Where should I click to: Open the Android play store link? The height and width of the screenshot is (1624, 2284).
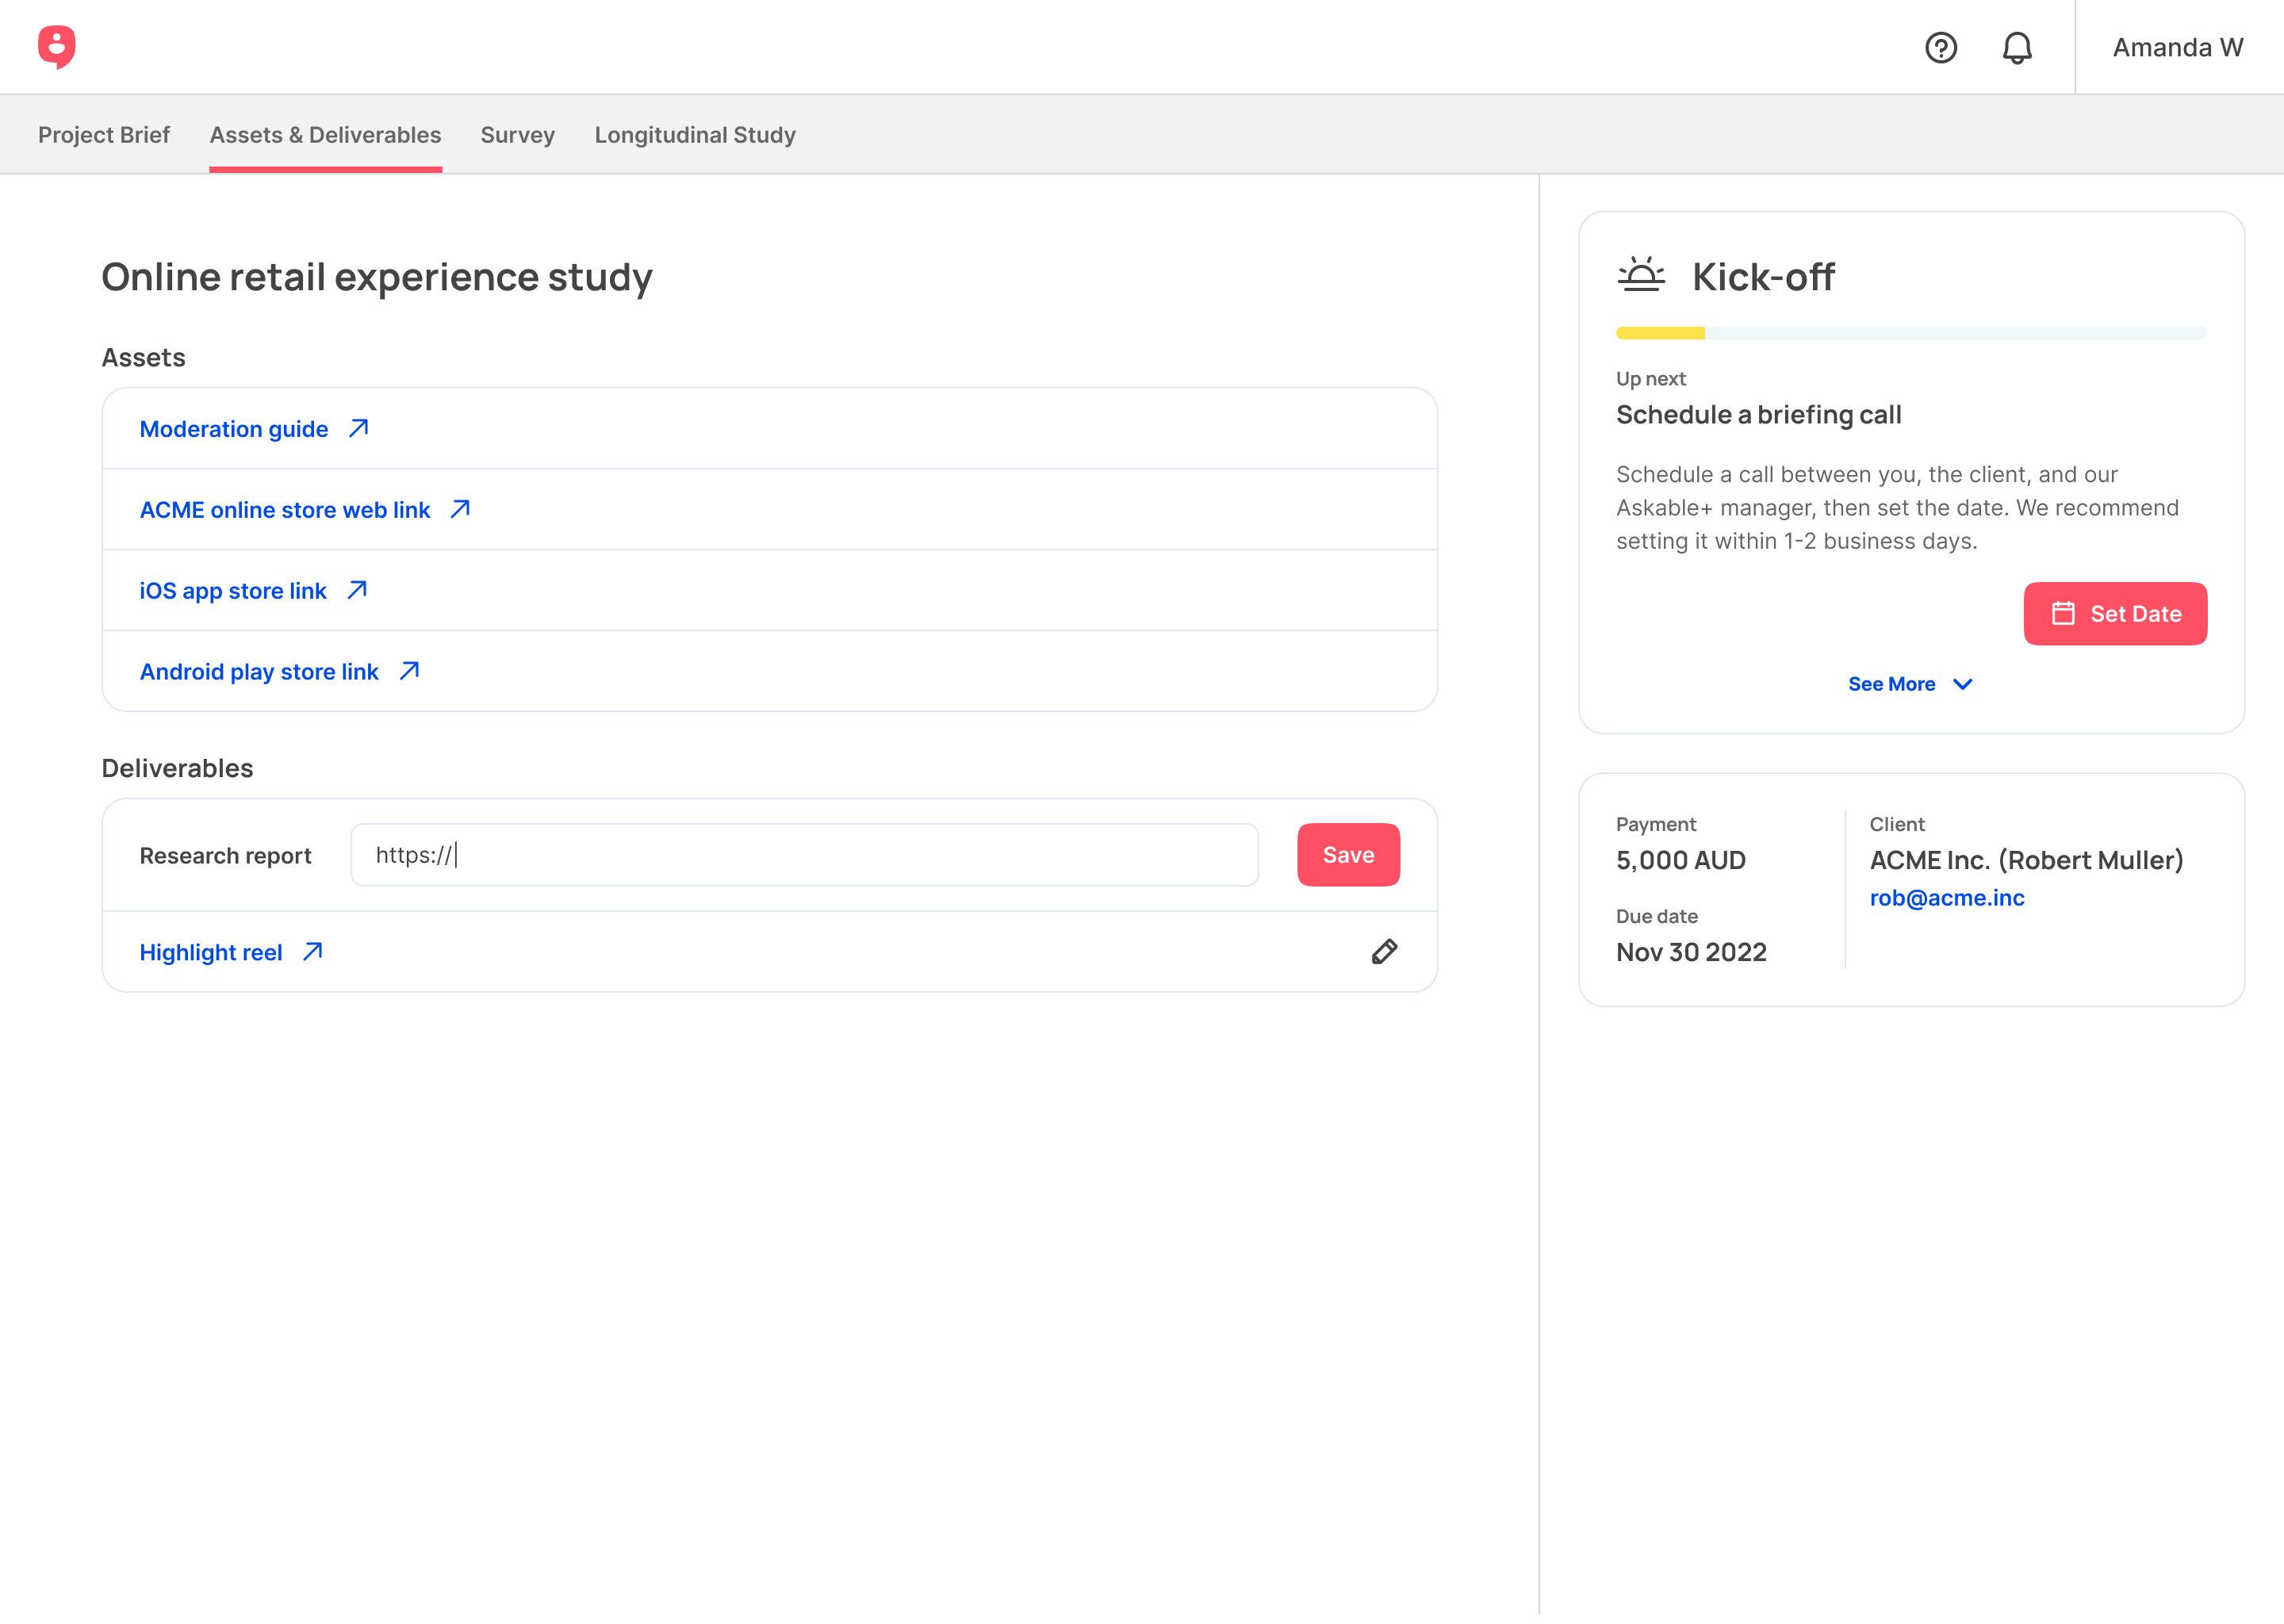point(259,672)
